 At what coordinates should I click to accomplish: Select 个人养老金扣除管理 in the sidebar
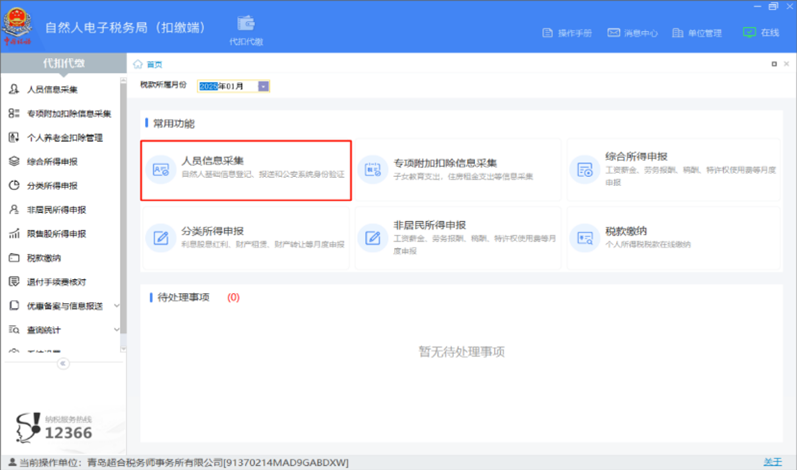point(65,138)
